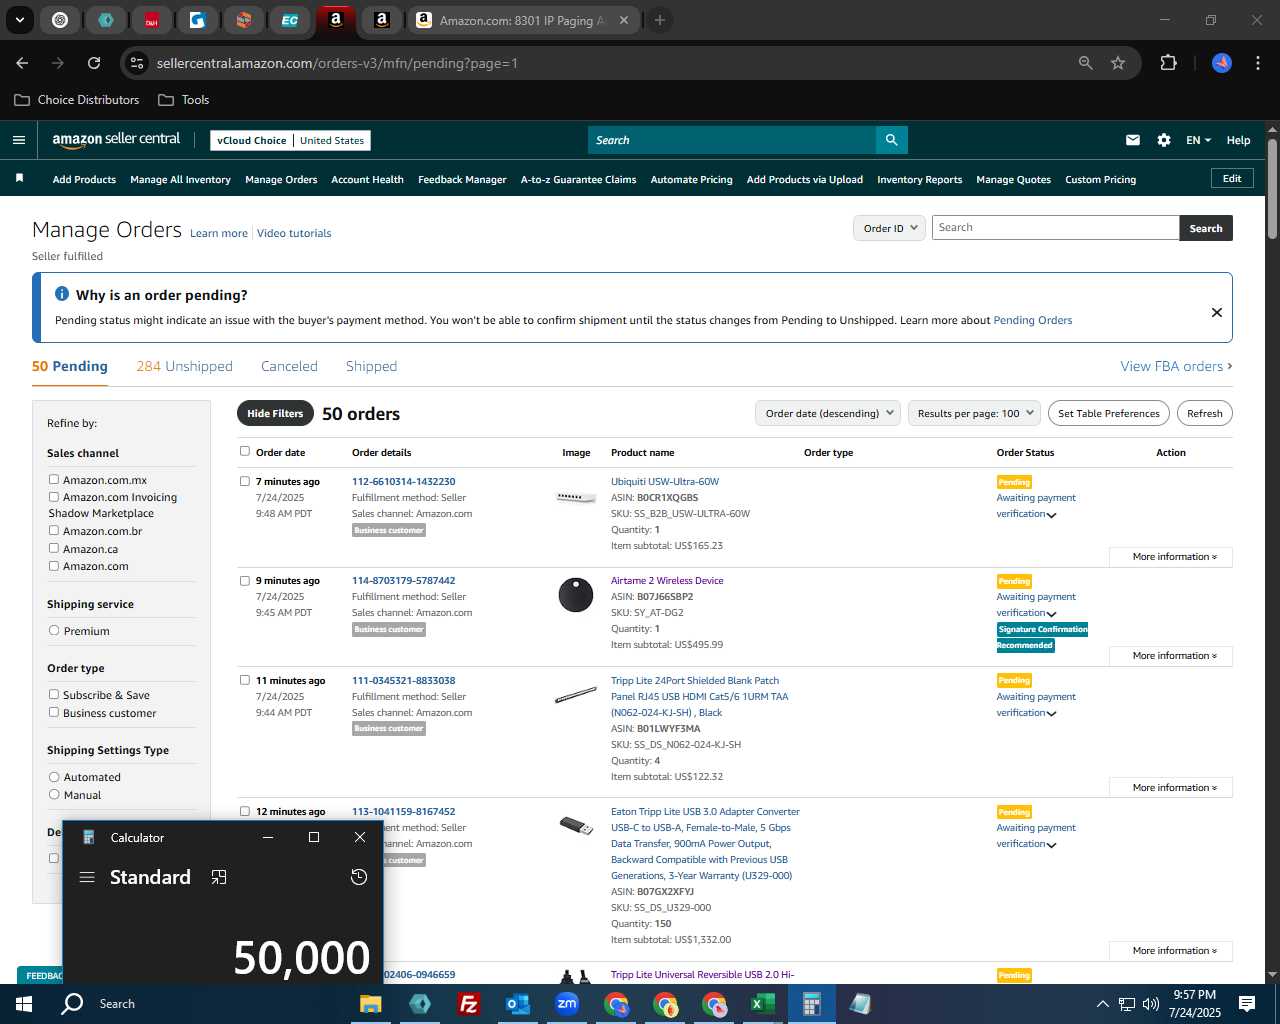This screenshot has height=1024, width=1280.
Task: Switch to the ChatGPT browser tab
Action: click(x=60, y=20)
